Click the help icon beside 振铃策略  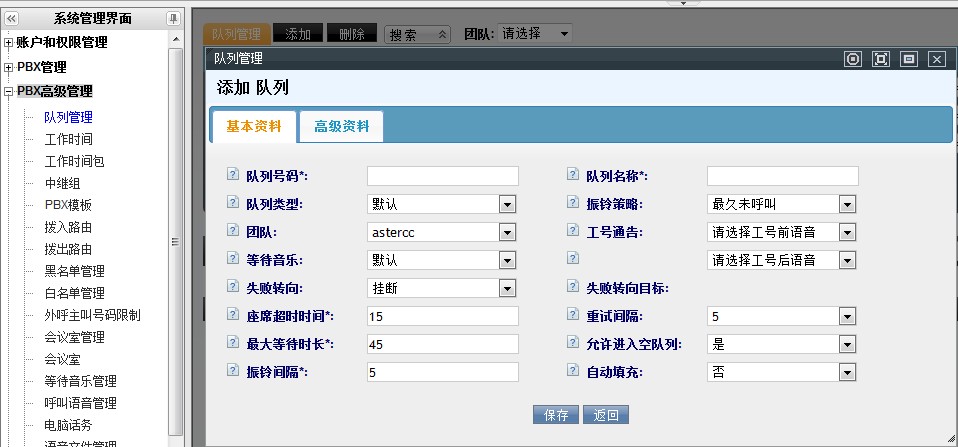pyautogui.click(x=573, y=203)
